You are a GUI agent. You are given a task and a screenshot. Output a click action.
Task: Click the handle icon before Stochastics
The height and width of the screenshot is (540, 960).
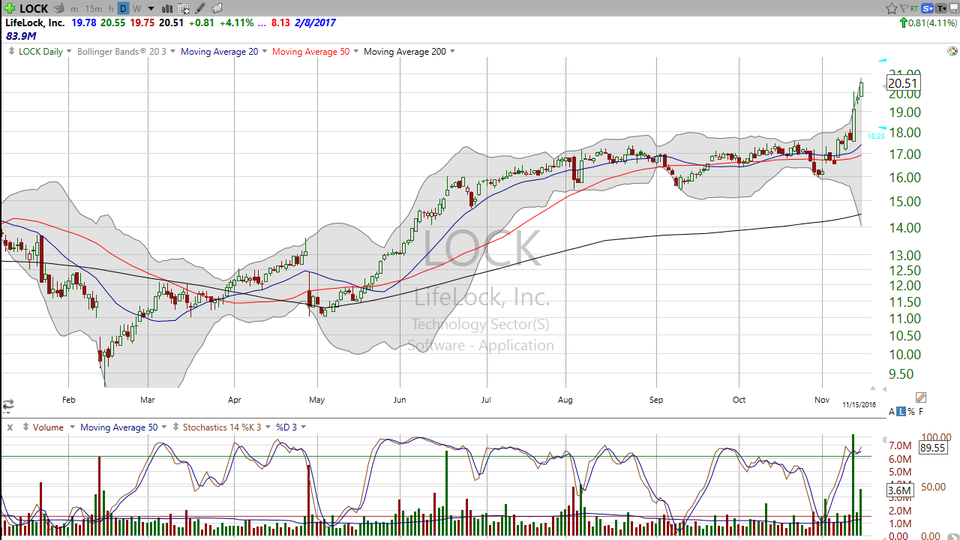176,427
